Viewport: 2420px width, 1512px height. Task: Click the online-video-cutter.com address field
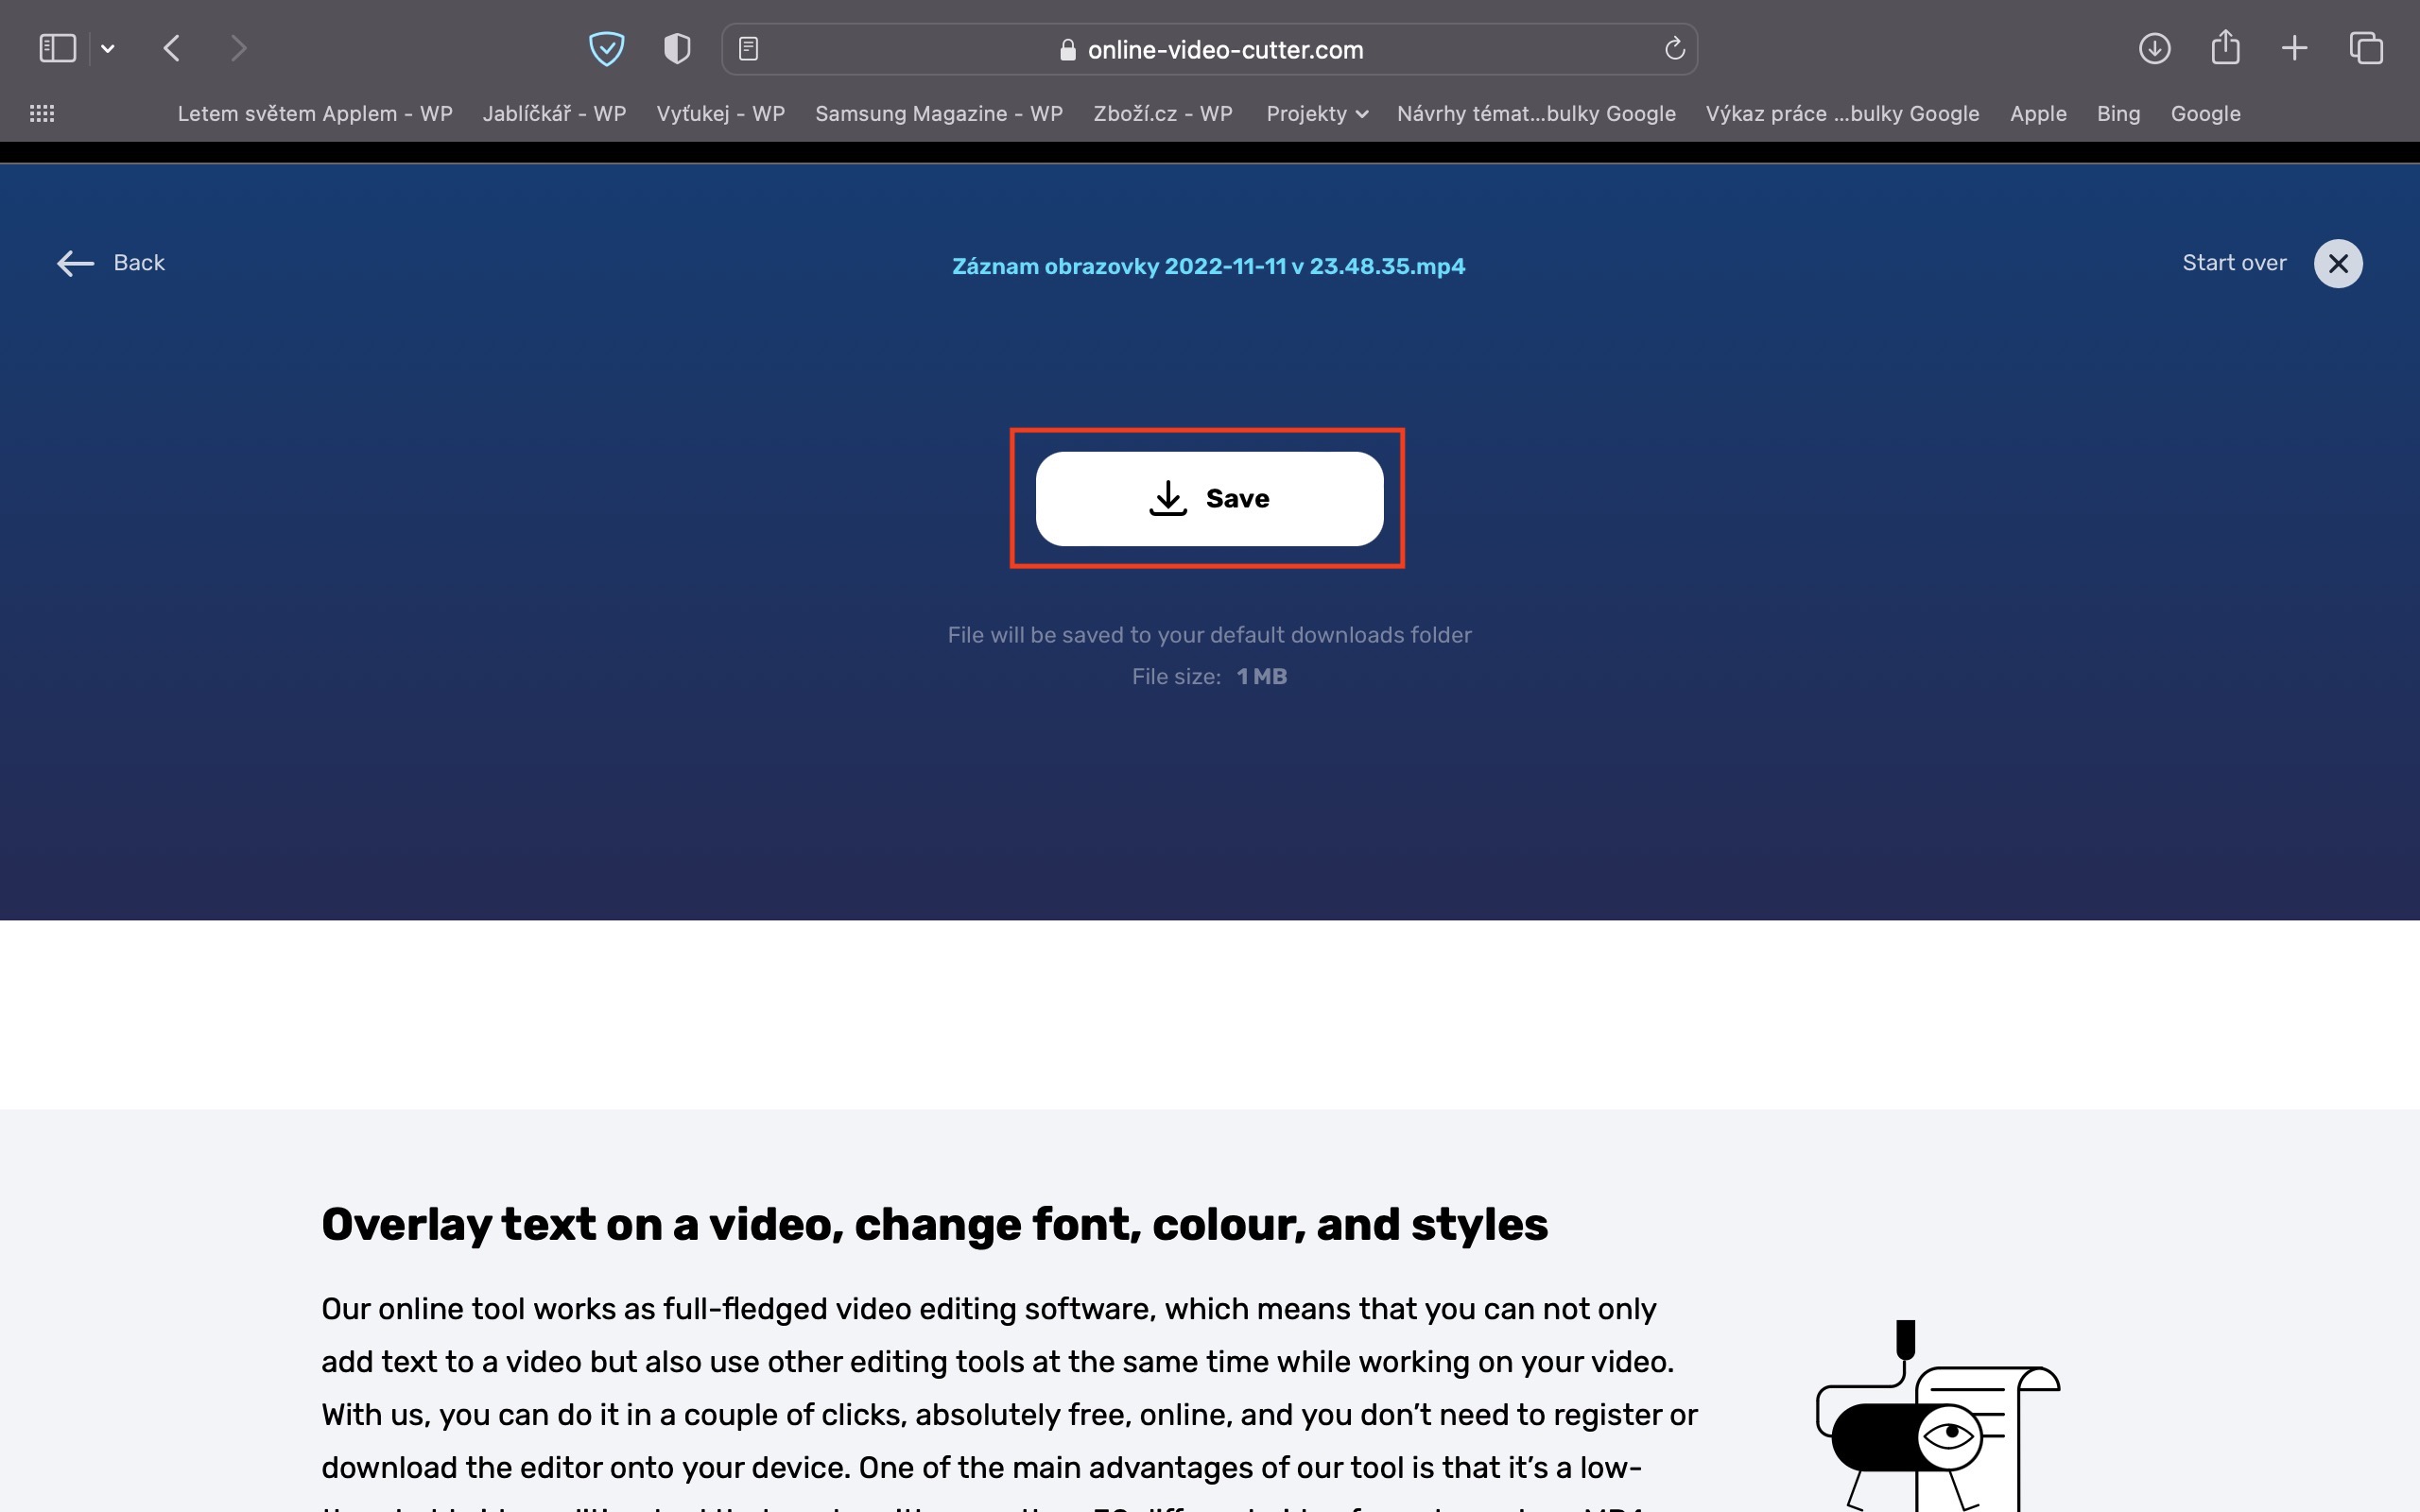(1224, 50)
